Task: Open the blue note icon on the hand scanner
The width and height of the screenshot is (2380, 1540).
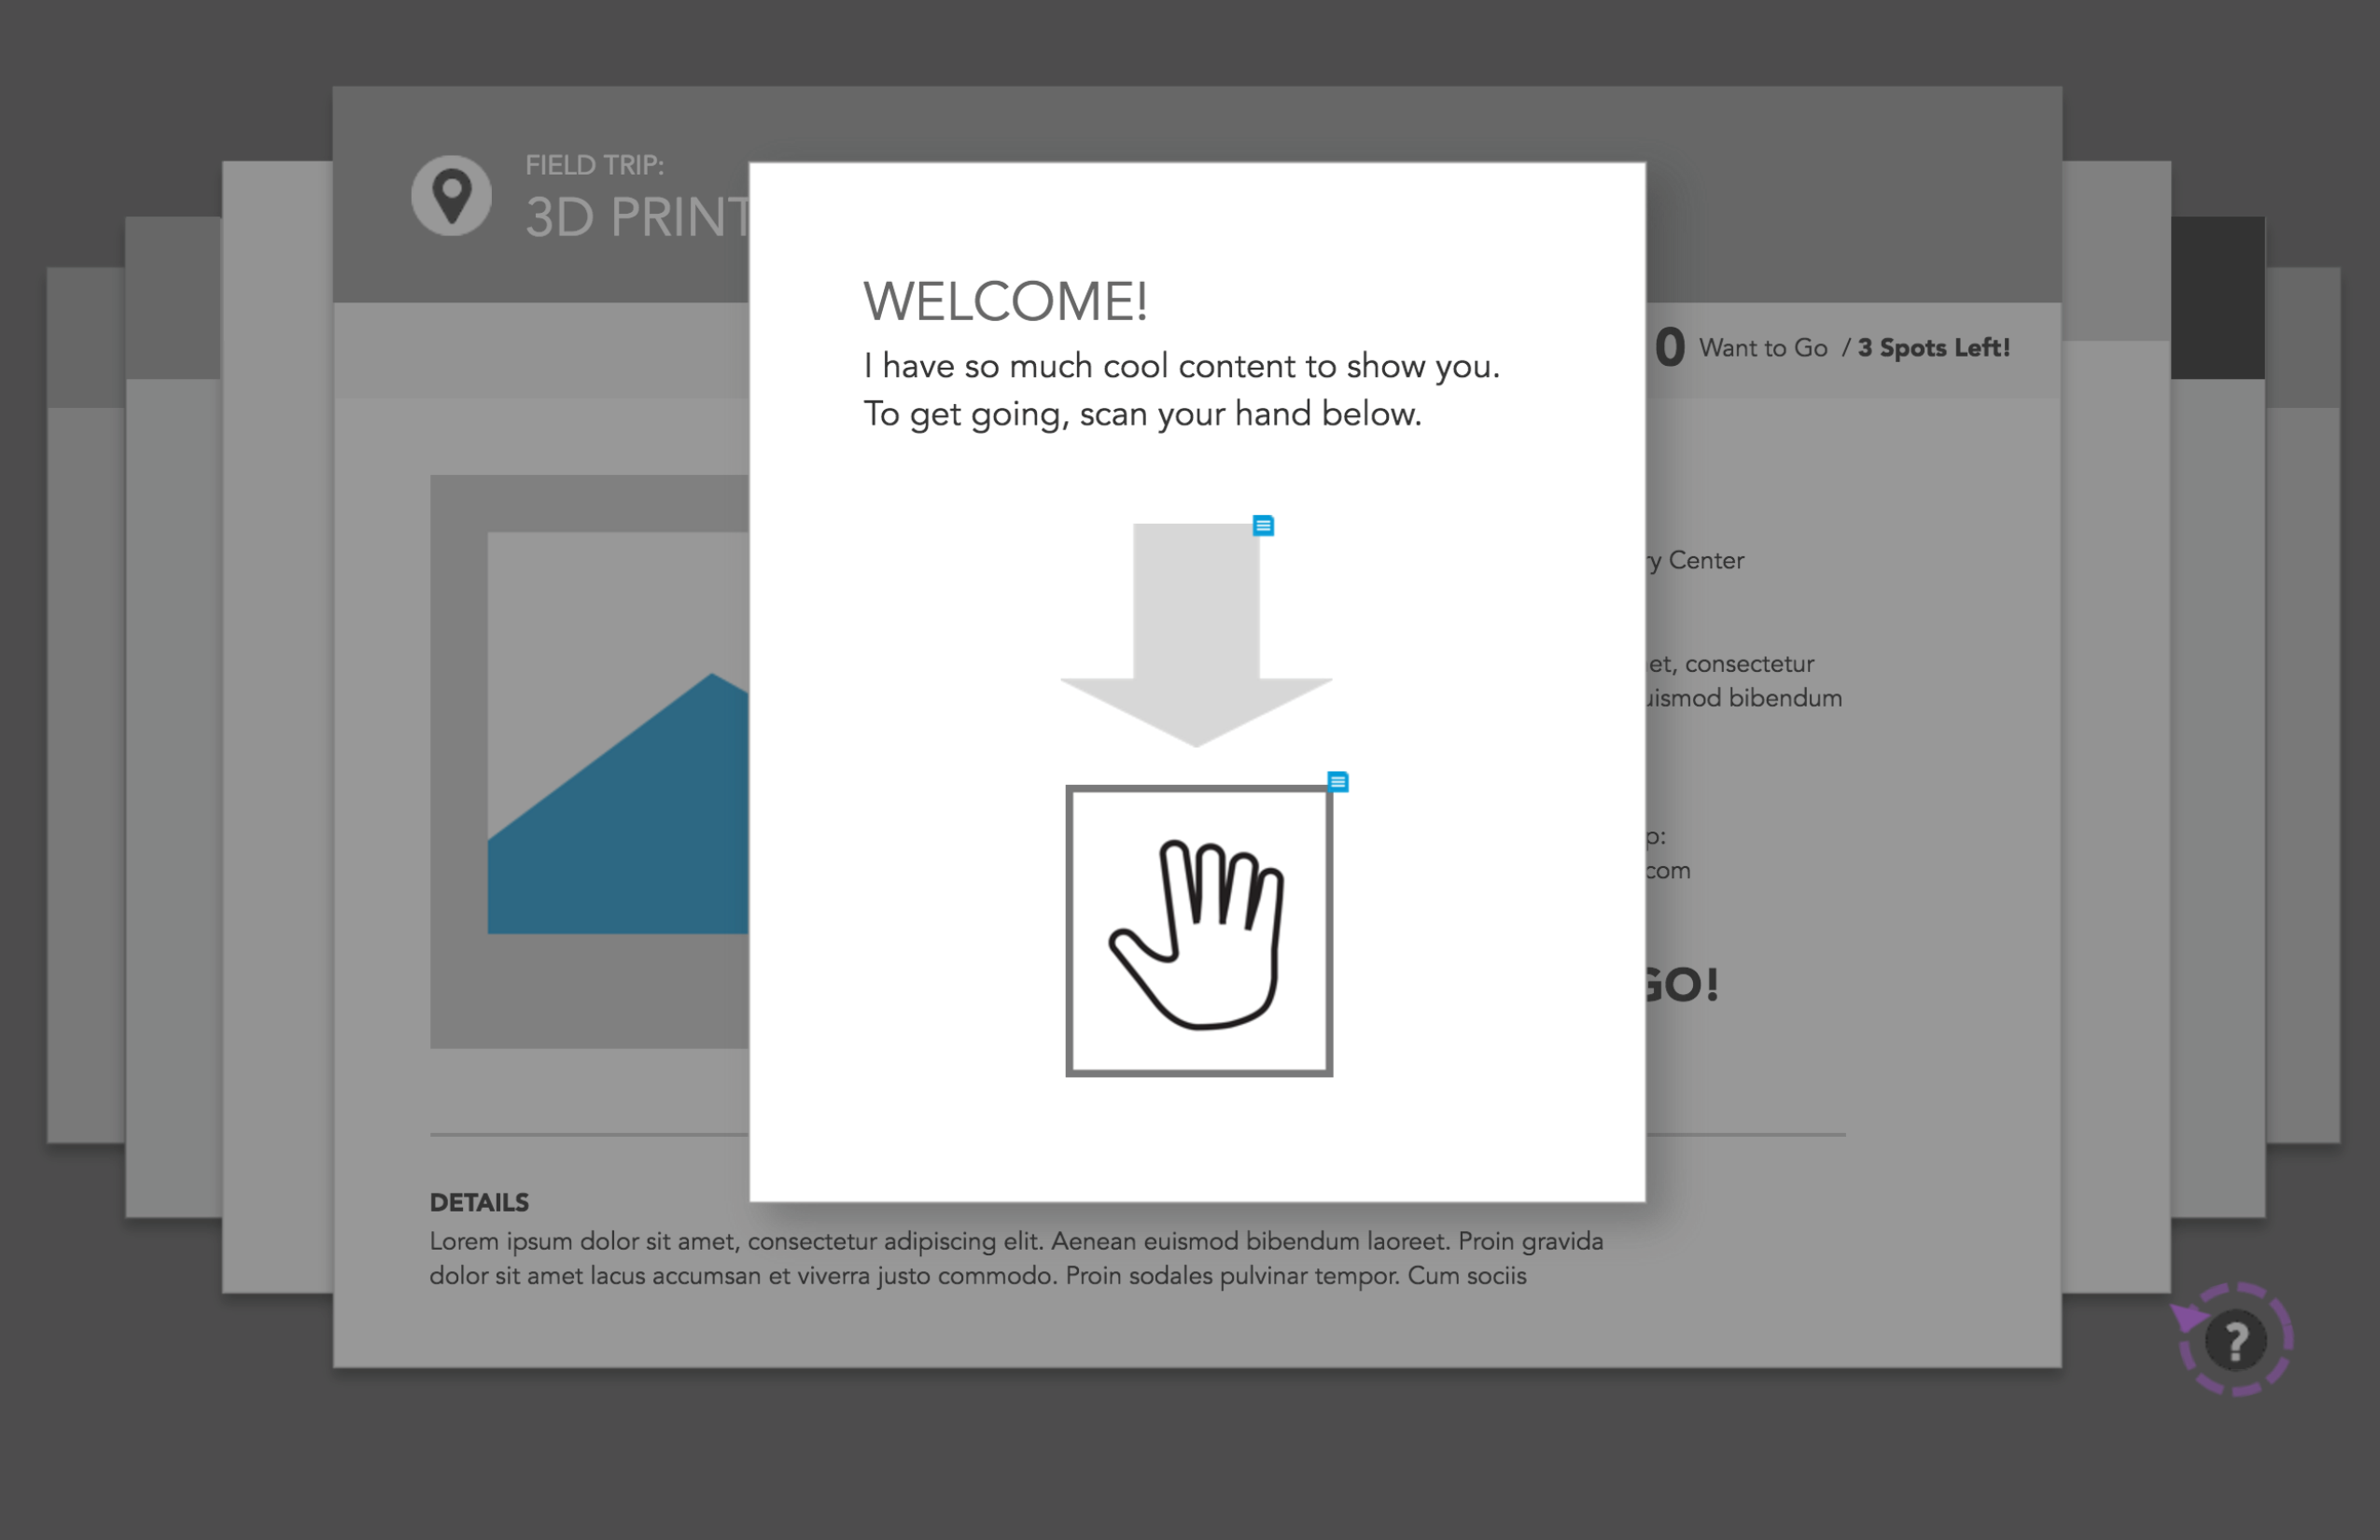Action: (x=1337, y=782)
